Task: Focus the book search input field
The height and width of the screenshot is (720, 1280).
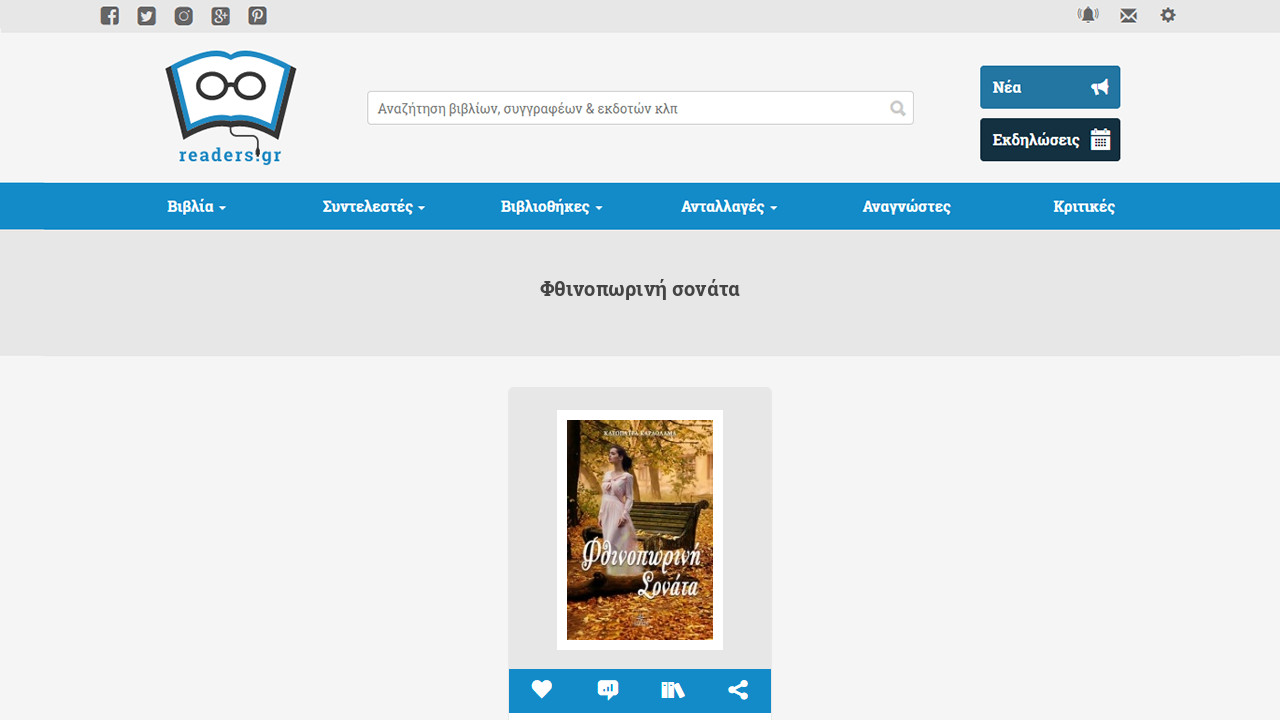Action: [x=640, y=108]
